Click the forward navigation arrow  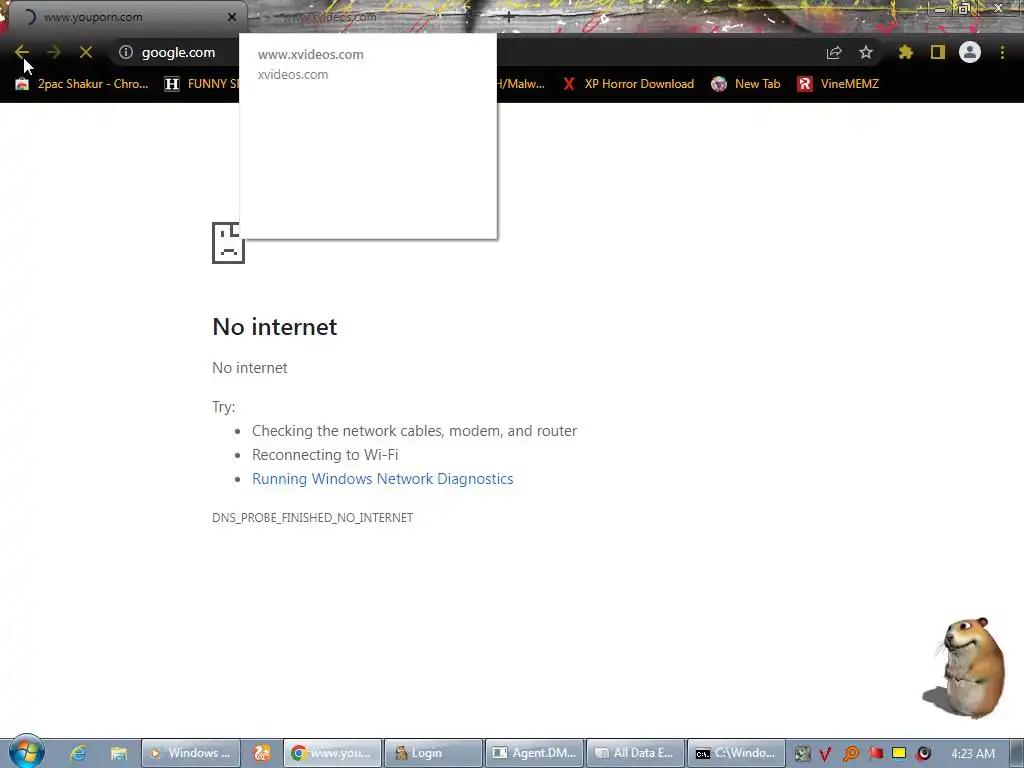point(54,52)
